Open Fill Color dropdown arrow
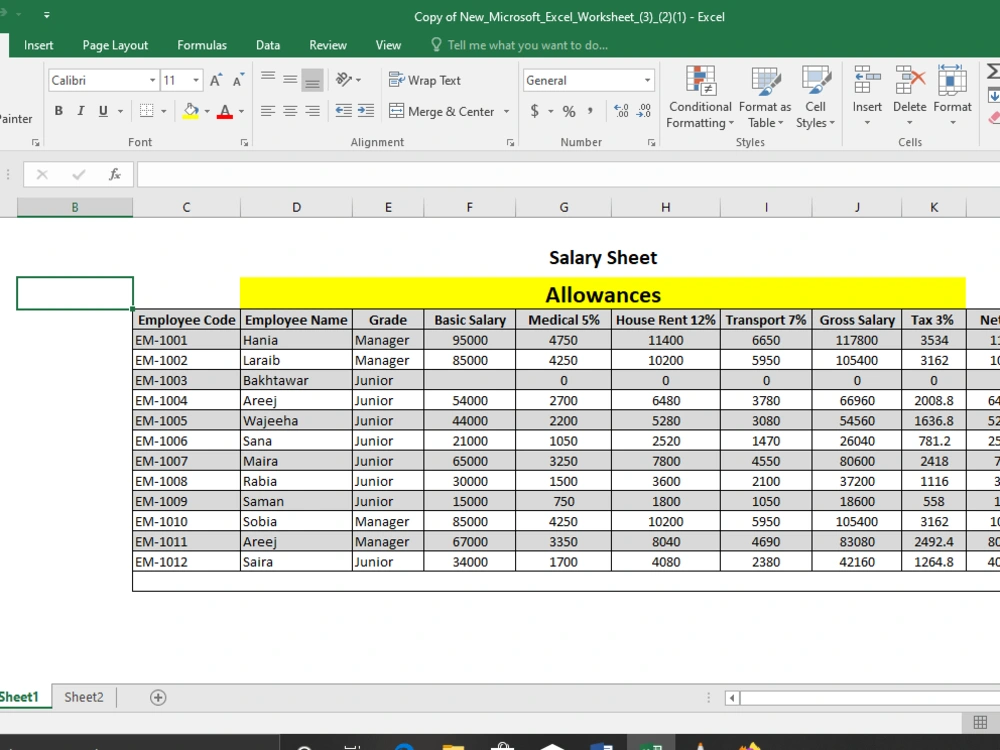The height and width of the screenshot is (750, 1000). [x=207, y=111]
